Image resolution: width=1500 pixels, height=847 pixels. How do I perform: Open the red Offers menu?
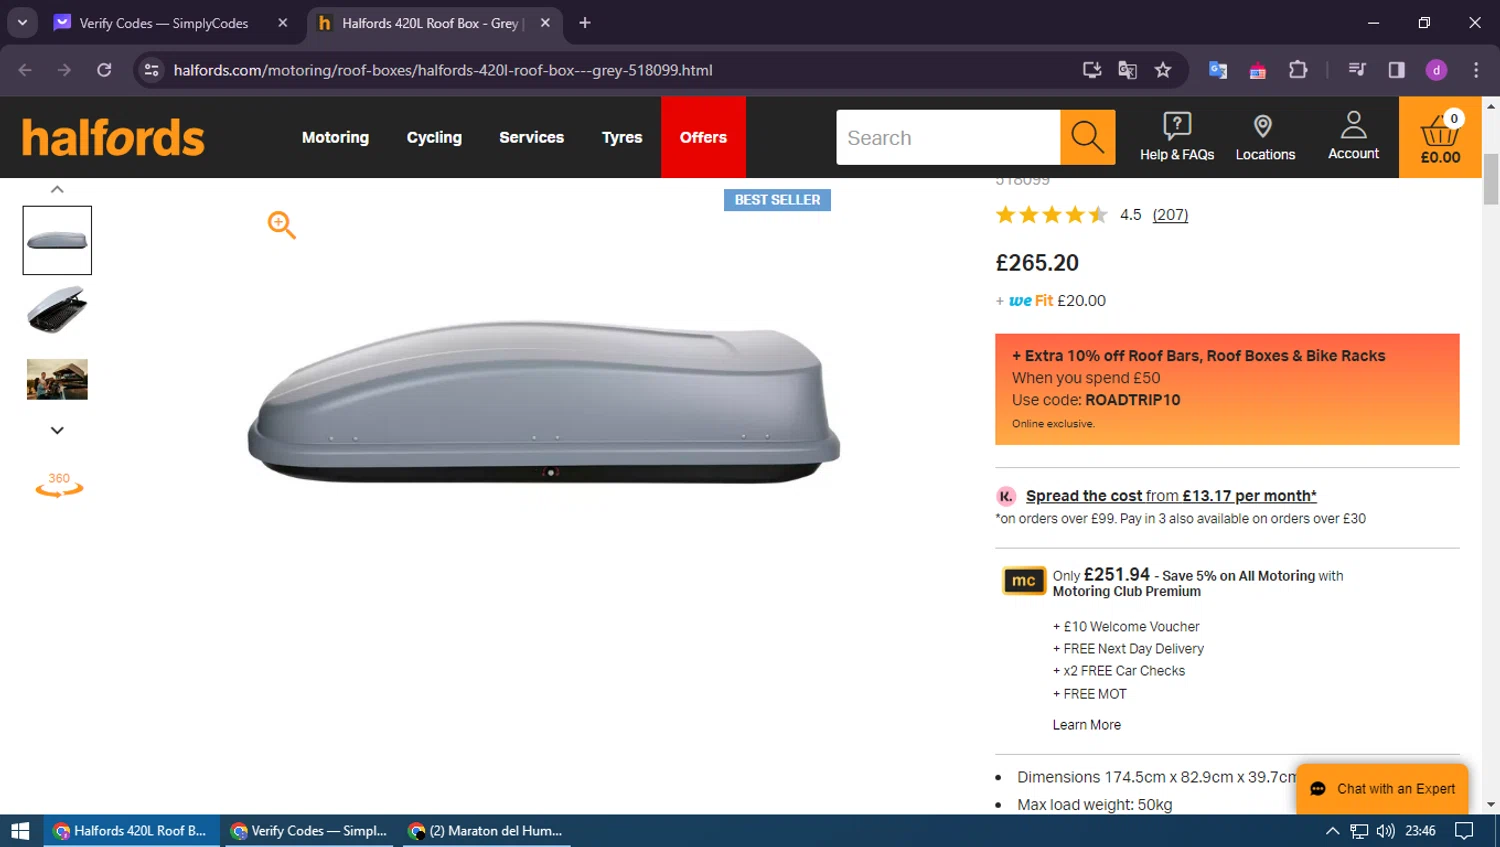point(703,137)
